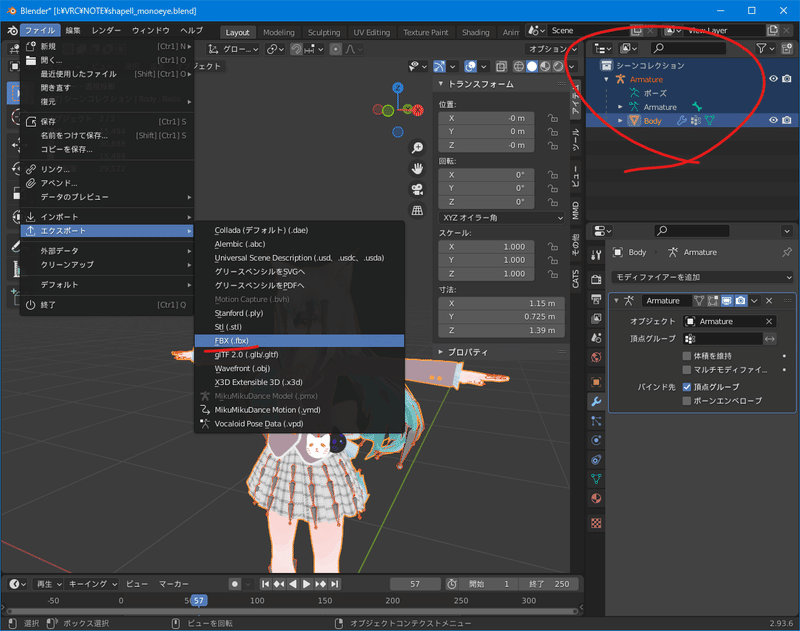Open the Scene properties tab icon
Image resolution: width=800 pixels, height=631 pixels.
596,338
